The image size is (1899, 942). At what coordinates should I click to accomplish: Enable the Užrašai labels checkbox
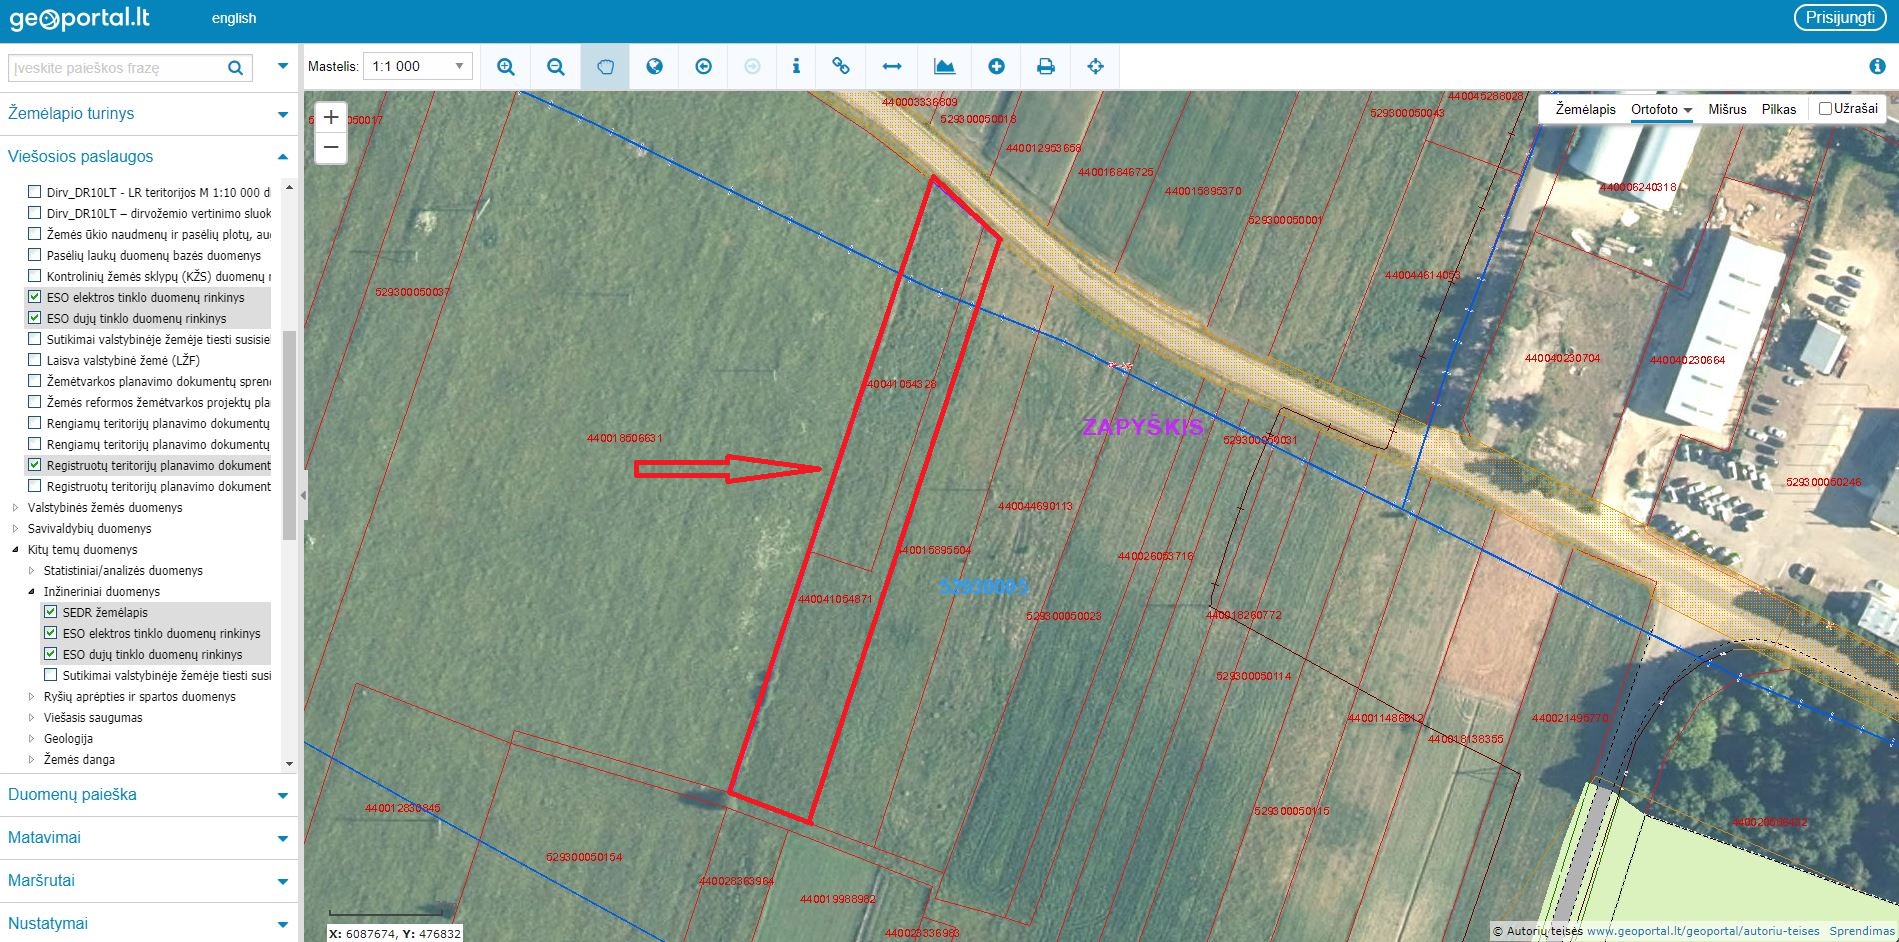(1825, 109)
